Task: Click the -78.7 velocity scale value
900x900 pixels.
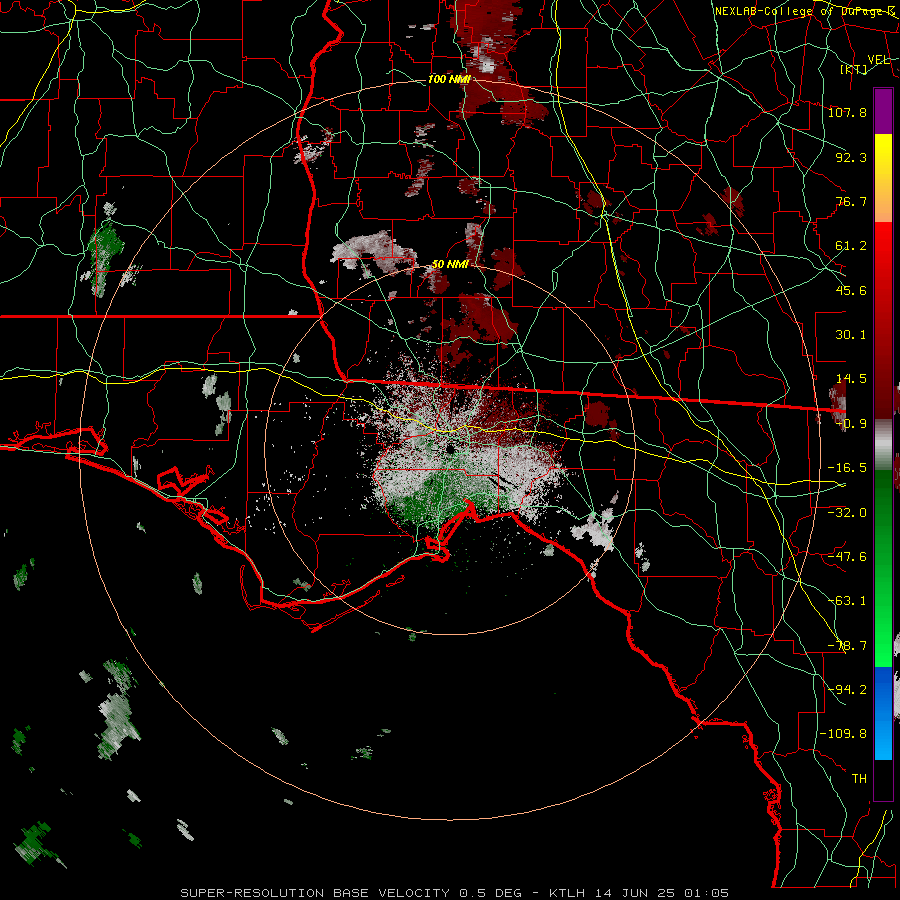Action: click(x=847, y=646)
